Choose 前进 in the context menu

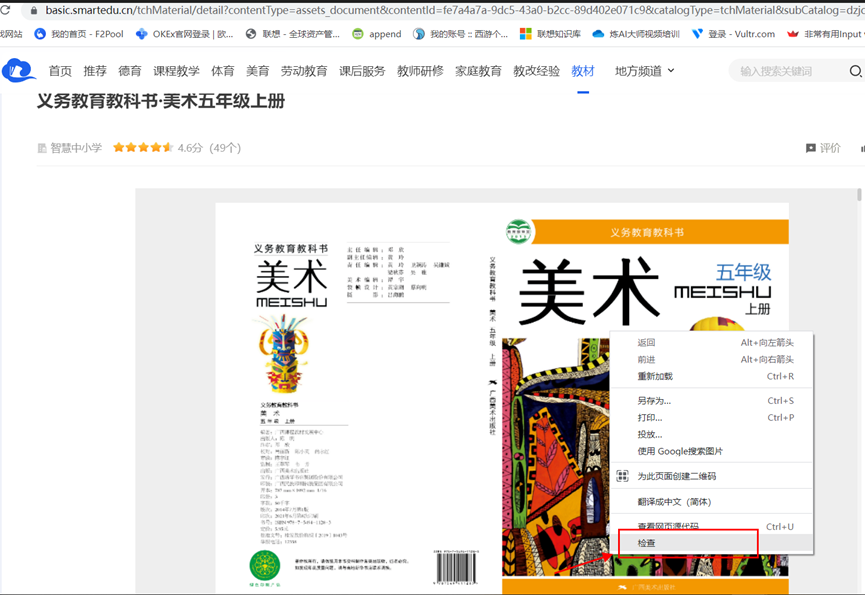coord(712,360)
